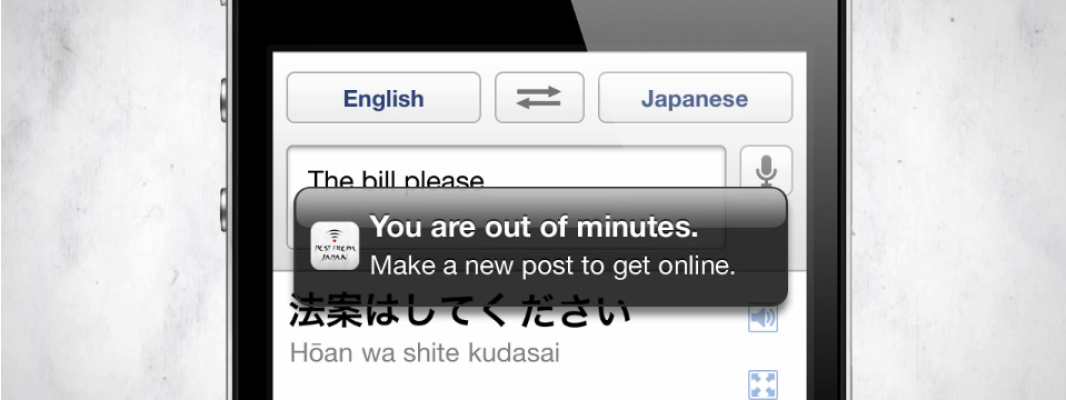Expand the translation with the fullscreen arrows icon
Screen dimensions: 1066x400
point(763,384)
